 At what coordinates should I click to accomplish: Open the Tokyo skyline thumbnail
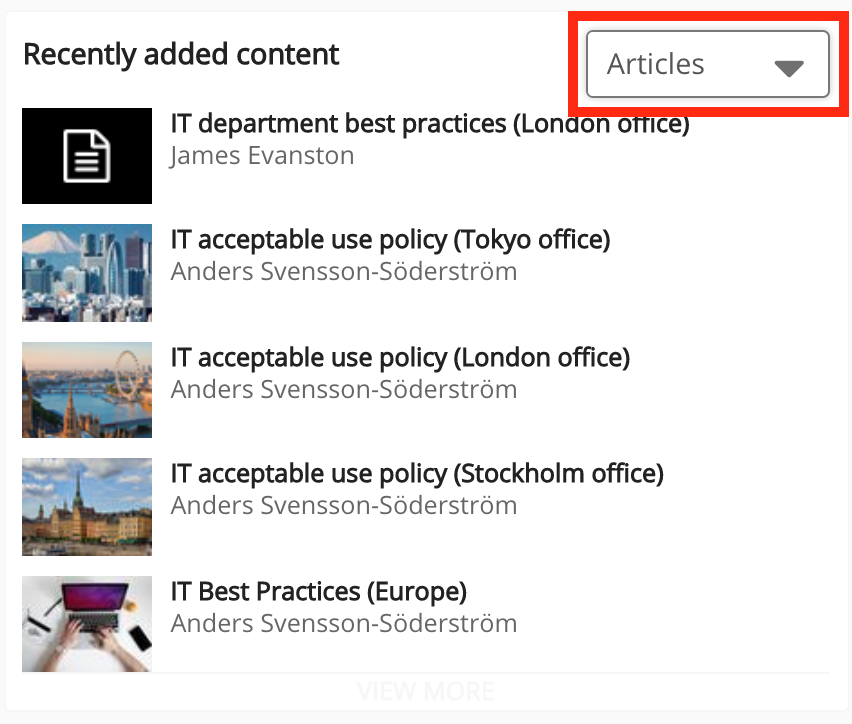coord(87,272)
